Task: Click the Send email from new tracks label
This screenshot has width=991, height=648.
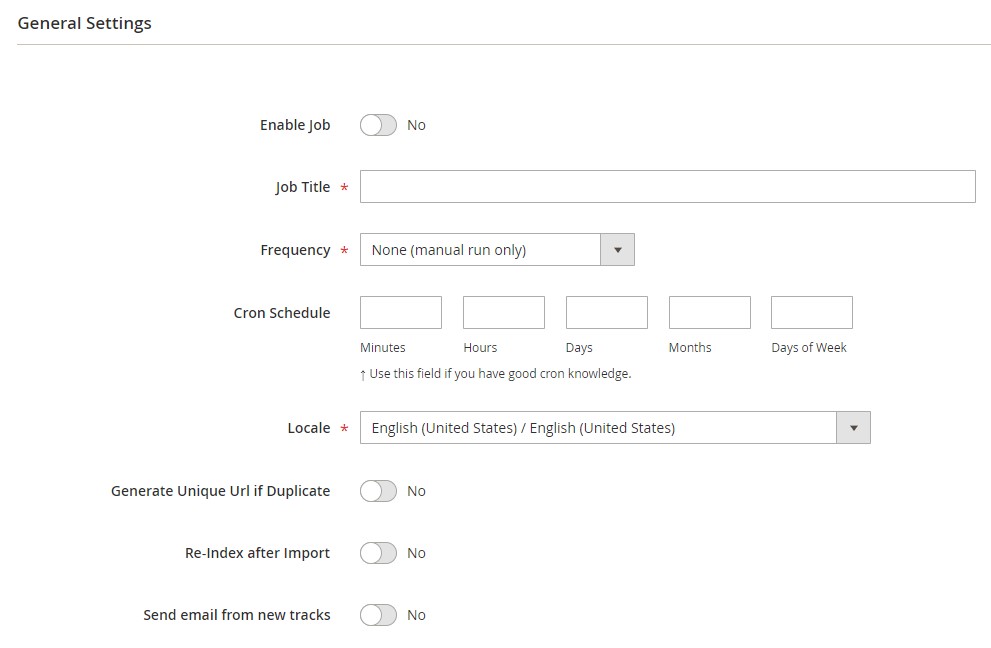Action: coord(236,615)
